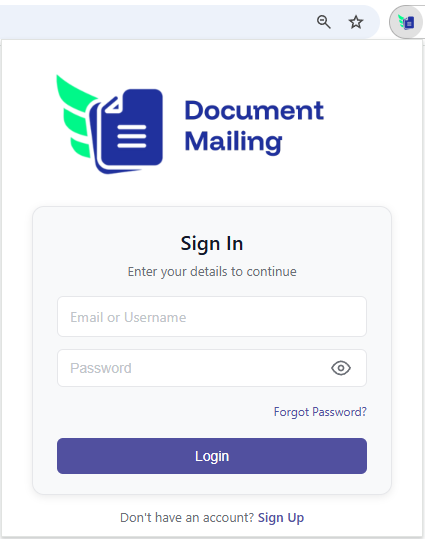425x539 pixels.
Task: Click blank space beside the Forgot Password link
Action: point(165,412)
